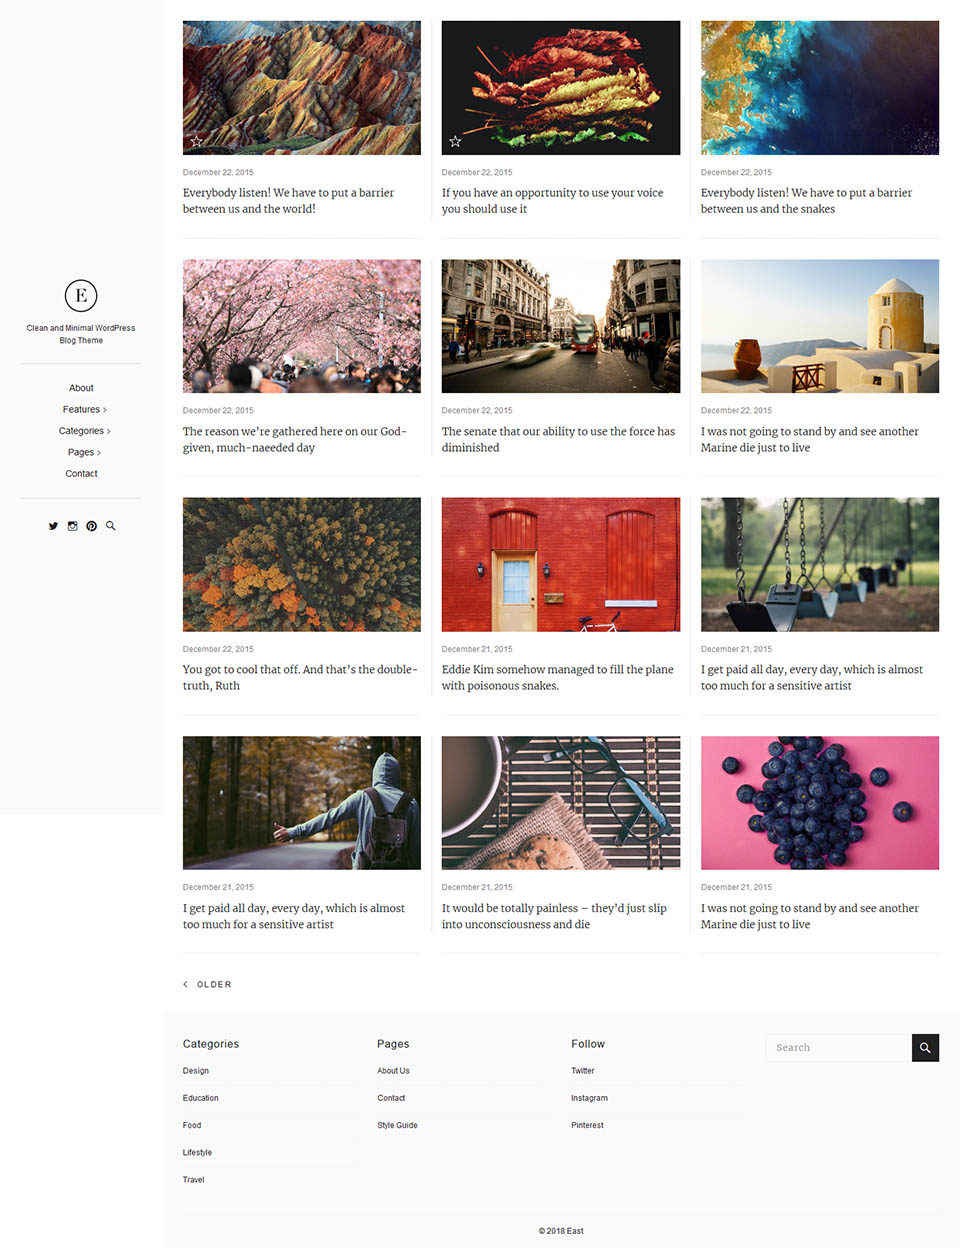The width and height of the screenshot is (960, 1248).
Task: Click into the footer Search field
Action: 837,1048
